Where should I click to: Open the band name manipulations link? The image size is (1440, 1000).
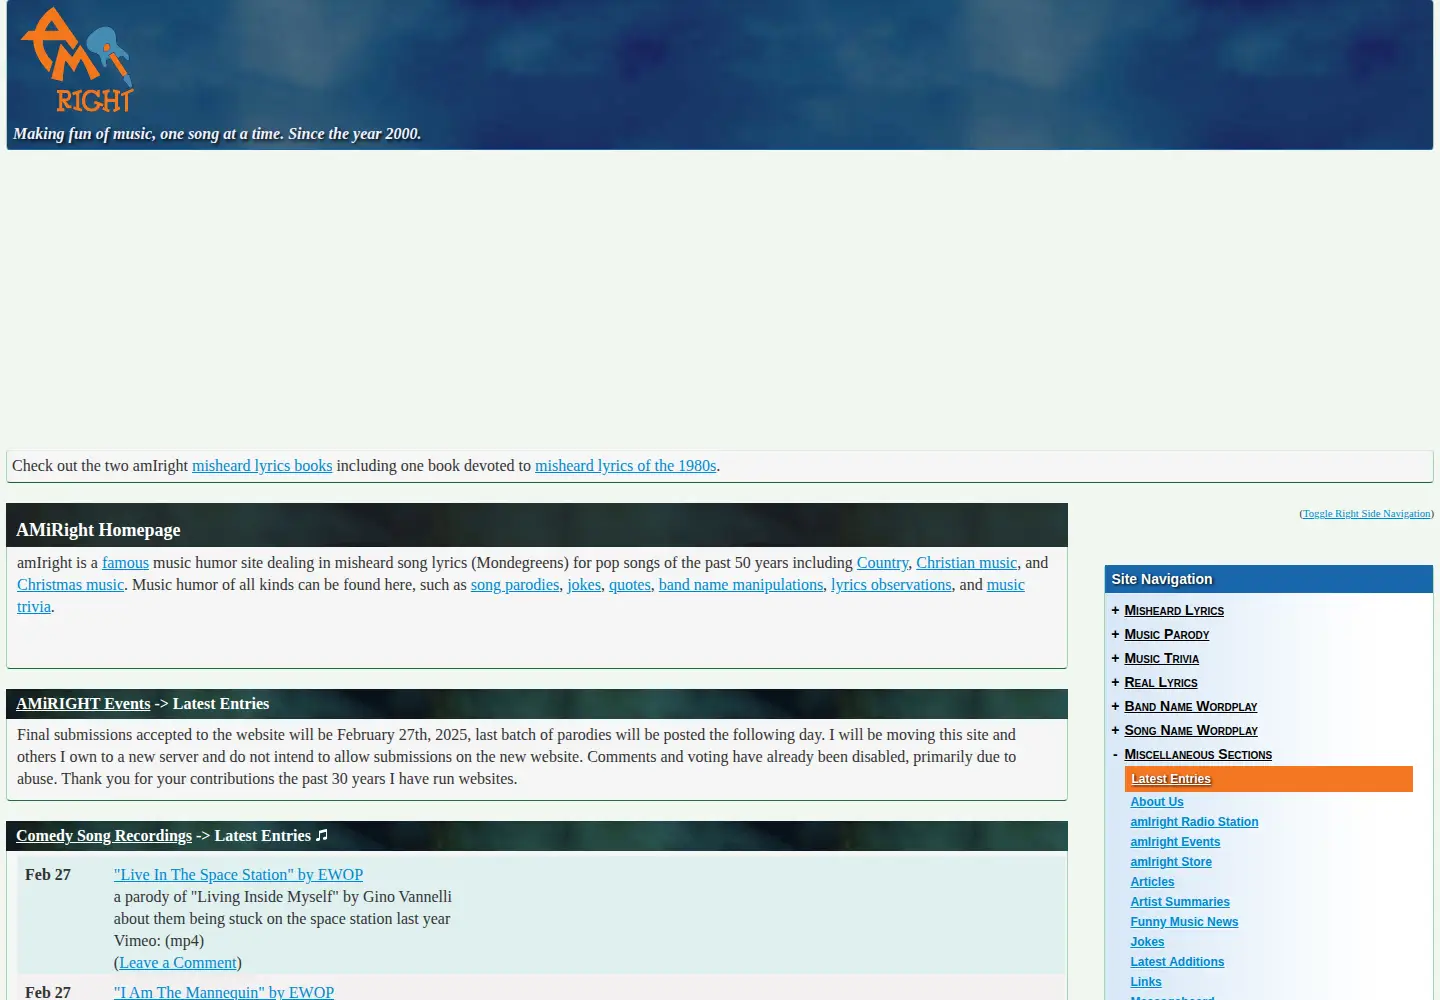coord(741,585)
